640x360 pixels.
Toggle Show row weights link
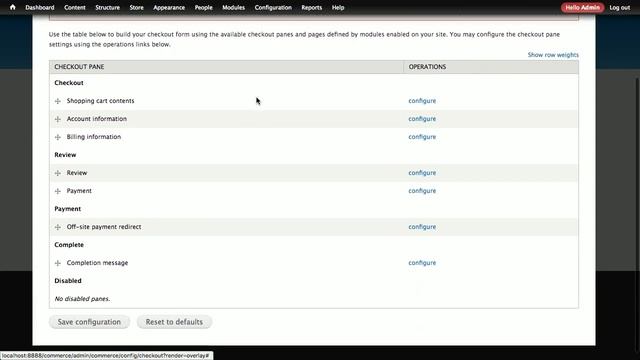pos(553,55)
